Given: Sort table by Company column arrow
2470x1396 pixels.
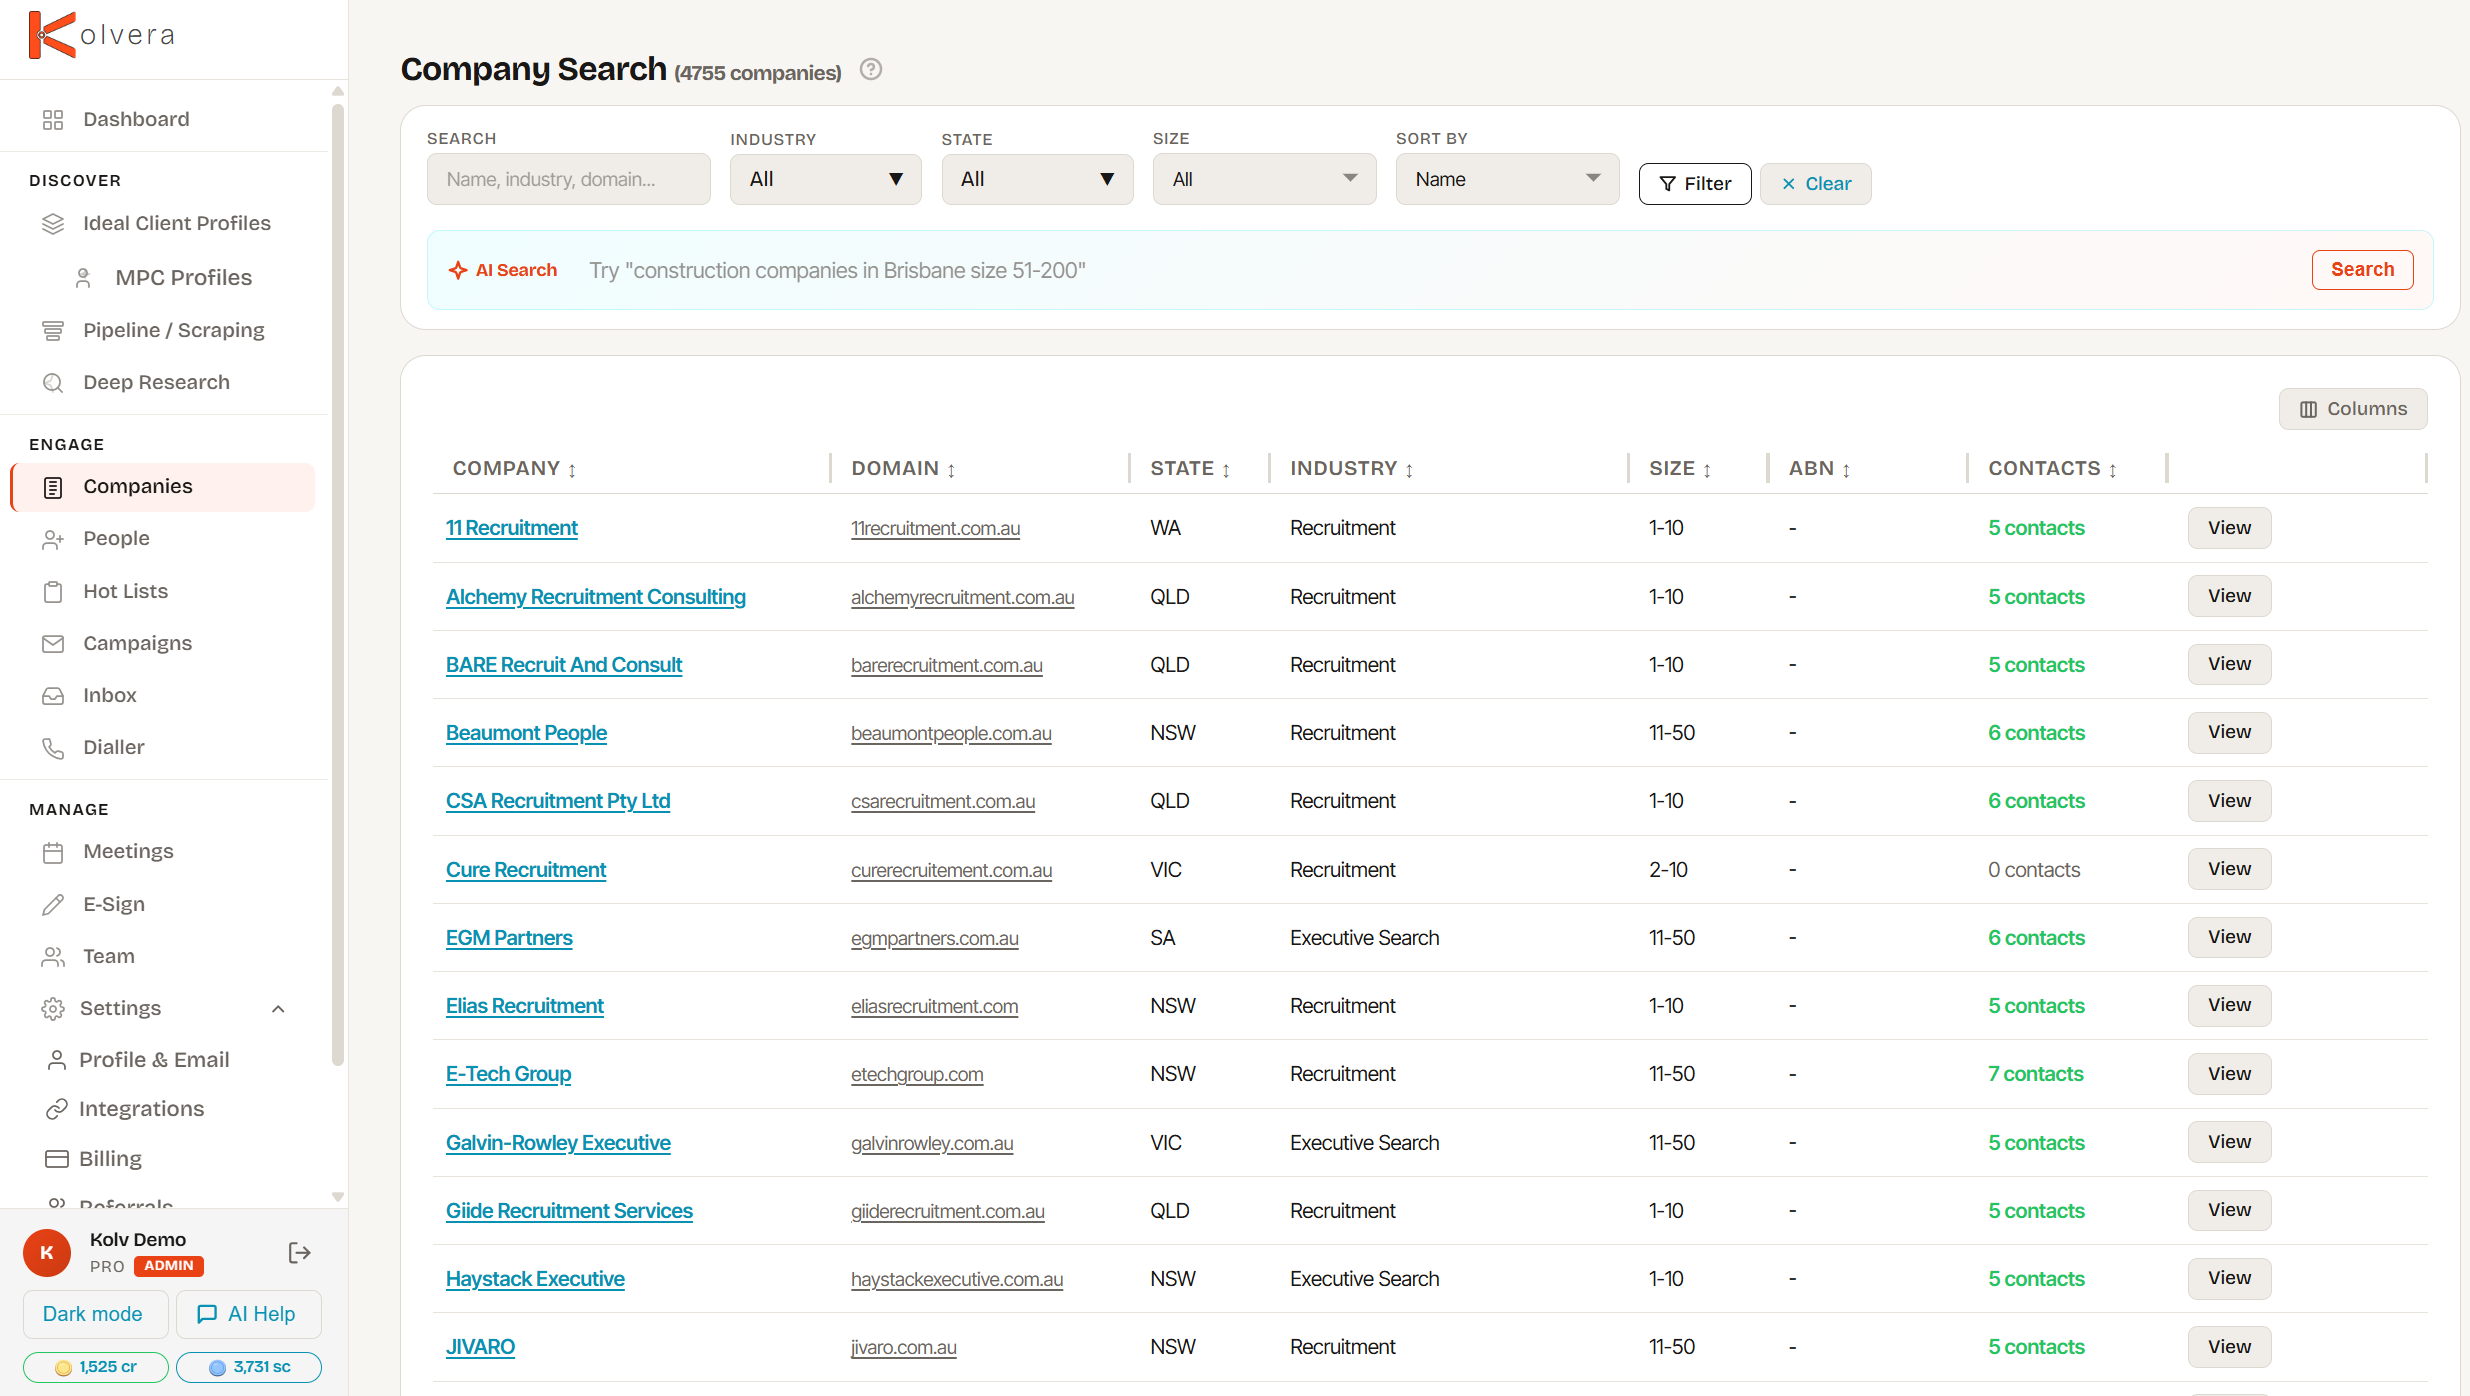Looking at the screenshot, I should click(572, 470).
